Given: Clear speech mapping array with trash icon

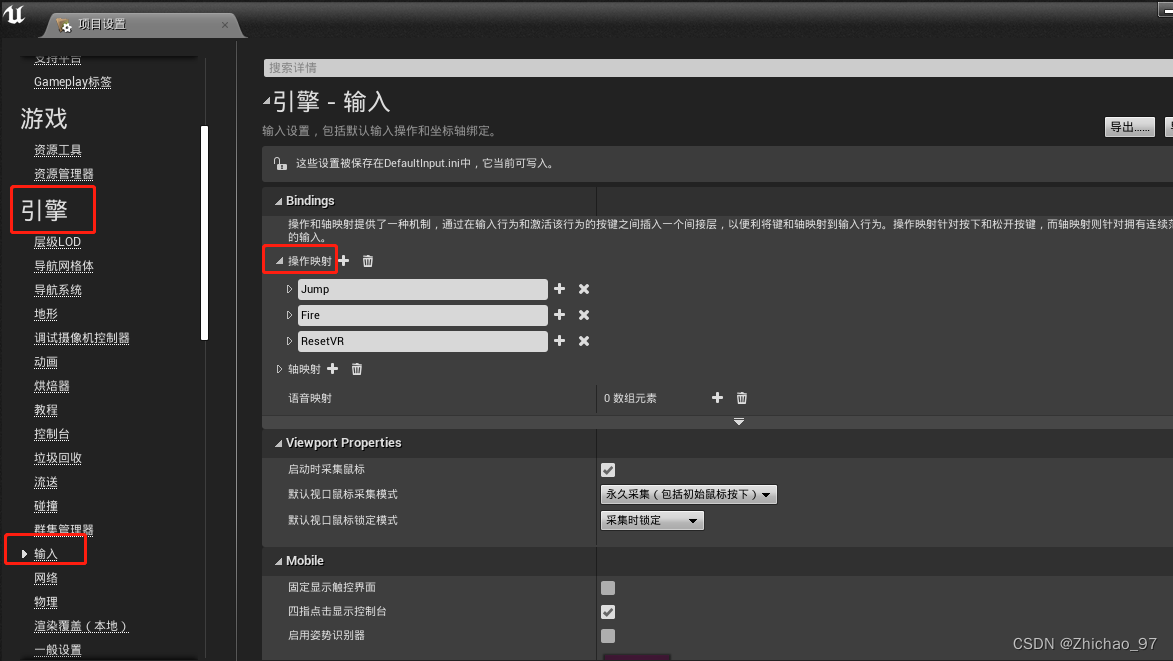Looking at the screenshot, I should 742,398.
